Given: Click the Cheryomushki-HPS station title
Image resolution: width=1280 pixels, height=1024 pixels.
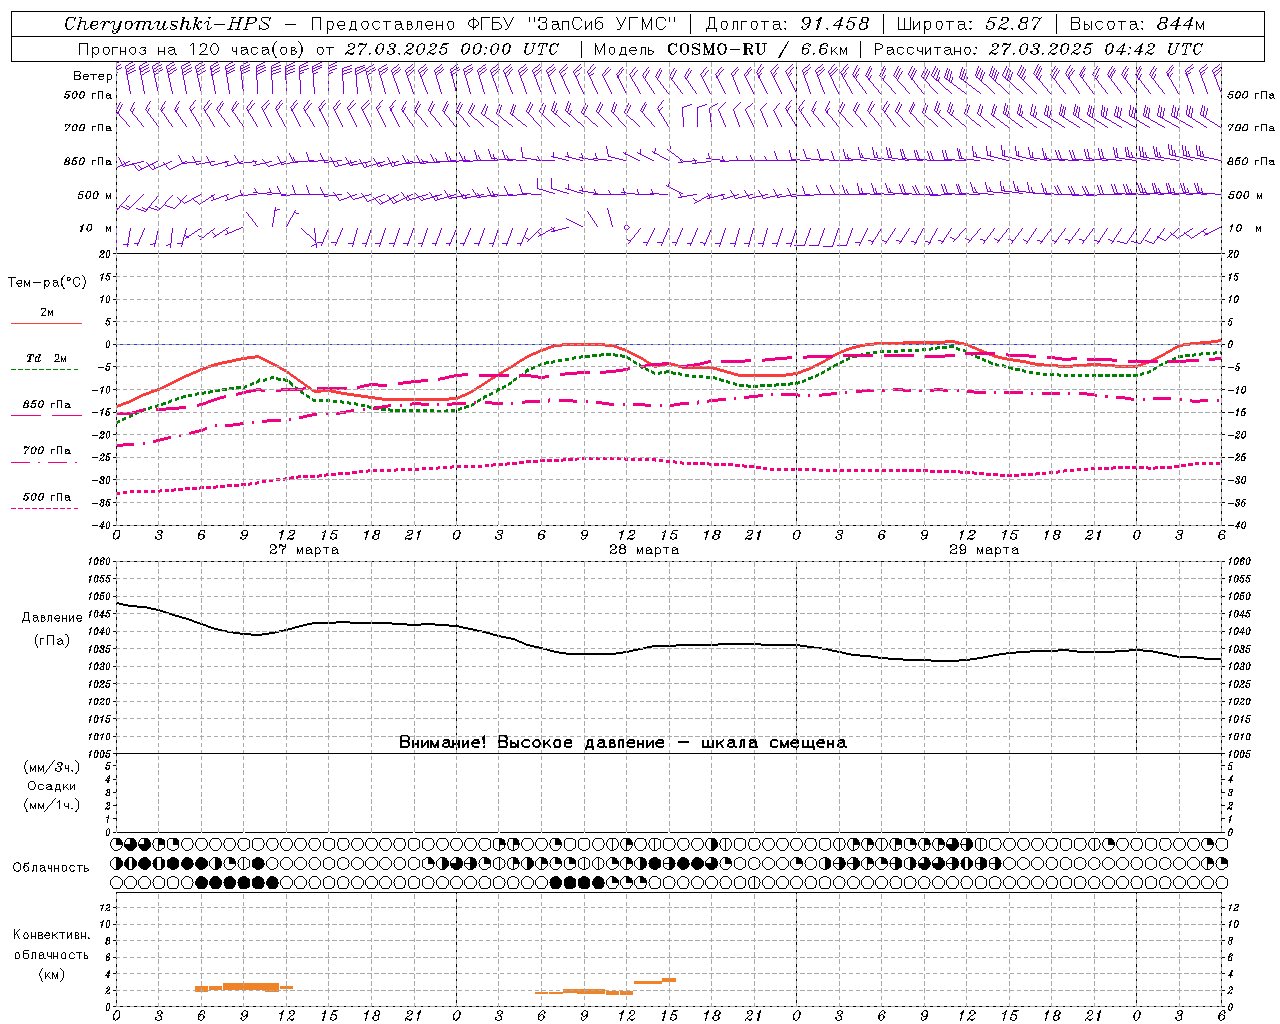Looking at the screenshot, I should (168, 24).
